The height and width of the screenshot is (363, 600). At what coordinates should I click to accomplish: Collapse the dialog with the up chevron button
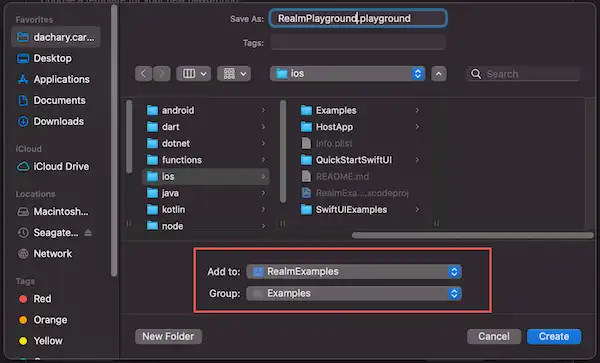point(439,73)
